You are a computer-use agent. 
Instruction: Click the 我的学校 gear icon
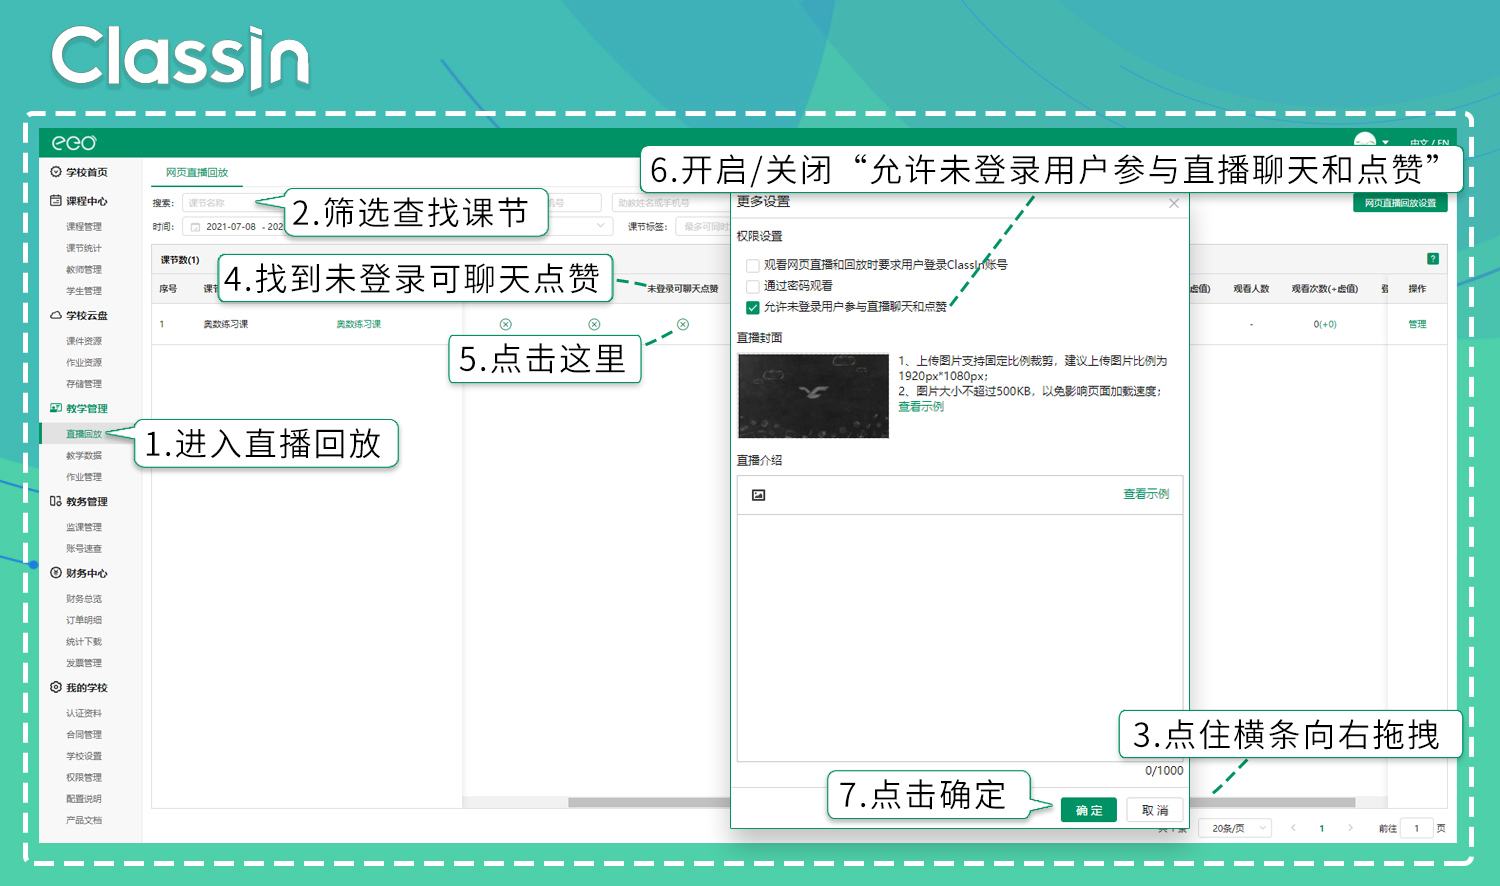[x=56, y=687]
